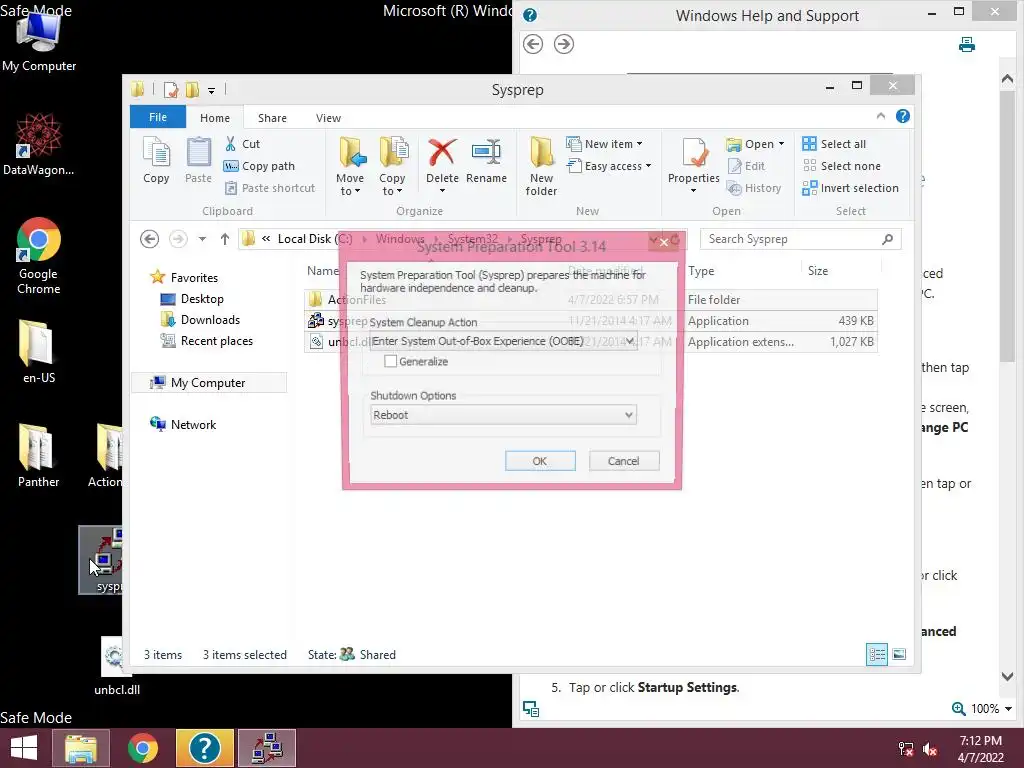The image size is (1024, 768).
Task: Click Edit in the Open group
Action: pyautogui.click(x=746, y=166)
